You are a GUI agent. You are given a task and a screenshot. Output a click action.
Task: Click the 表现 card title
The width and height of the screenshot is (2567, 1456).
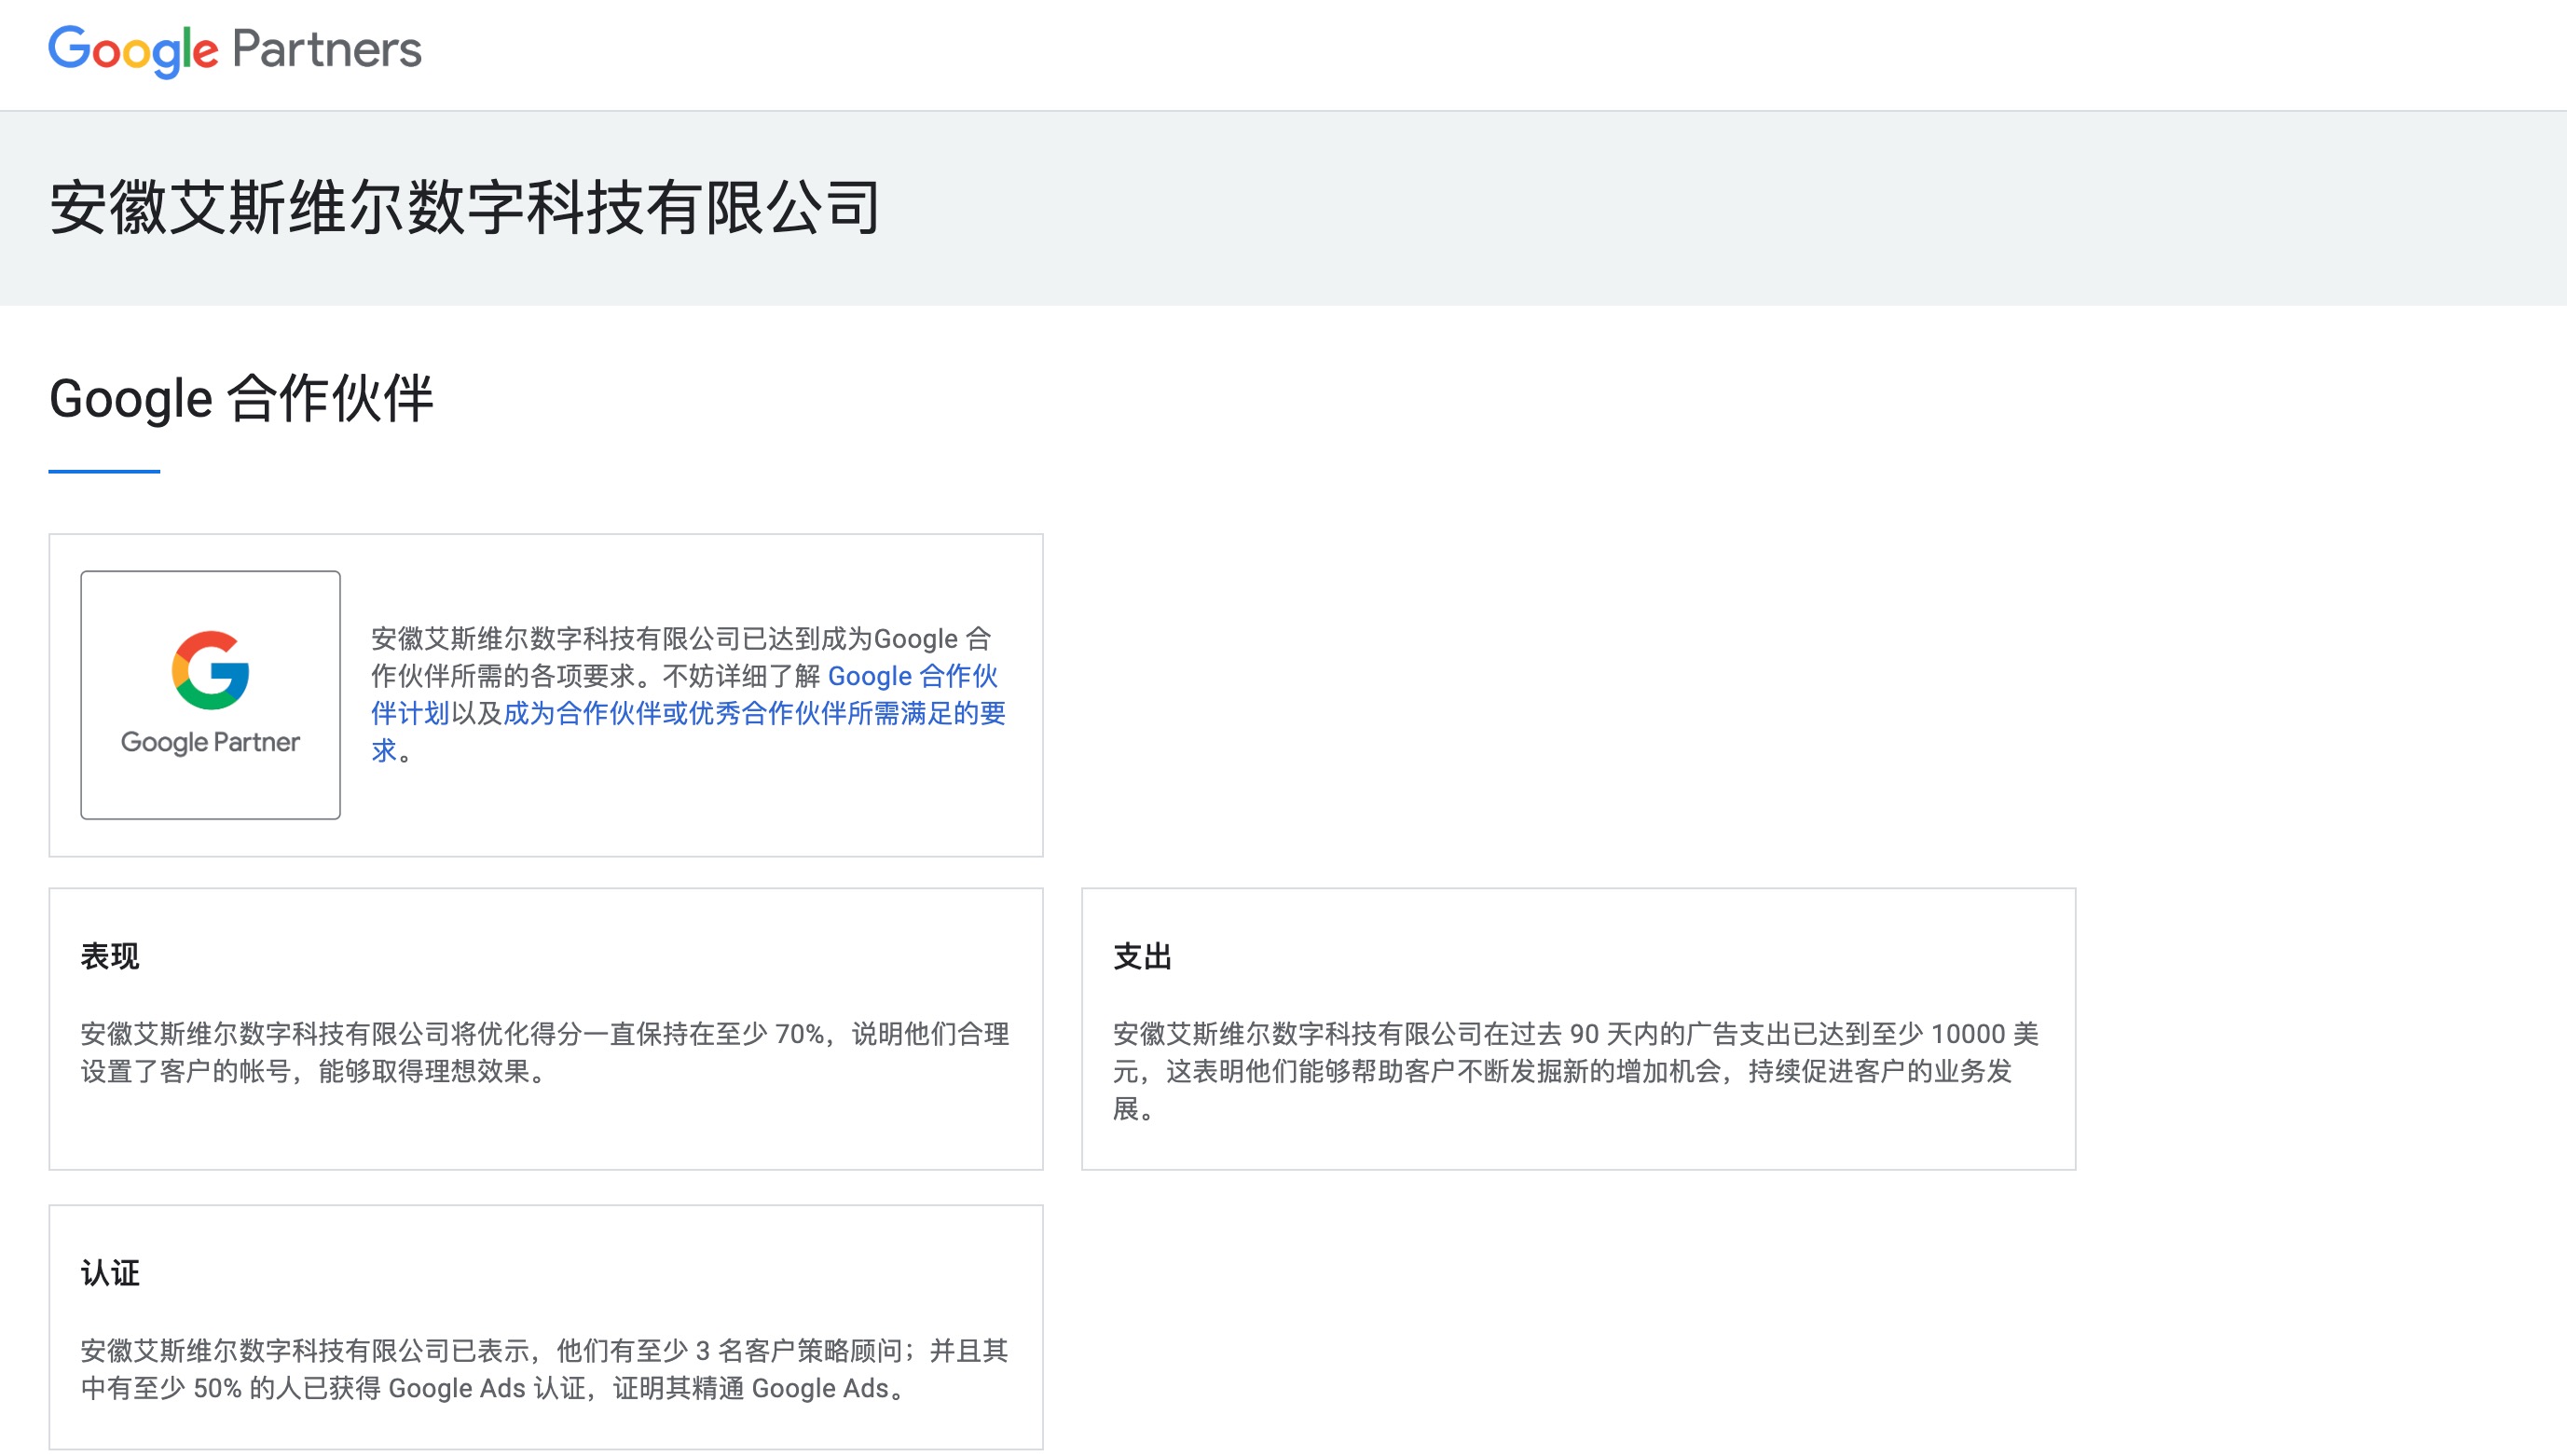coord(110,956)
